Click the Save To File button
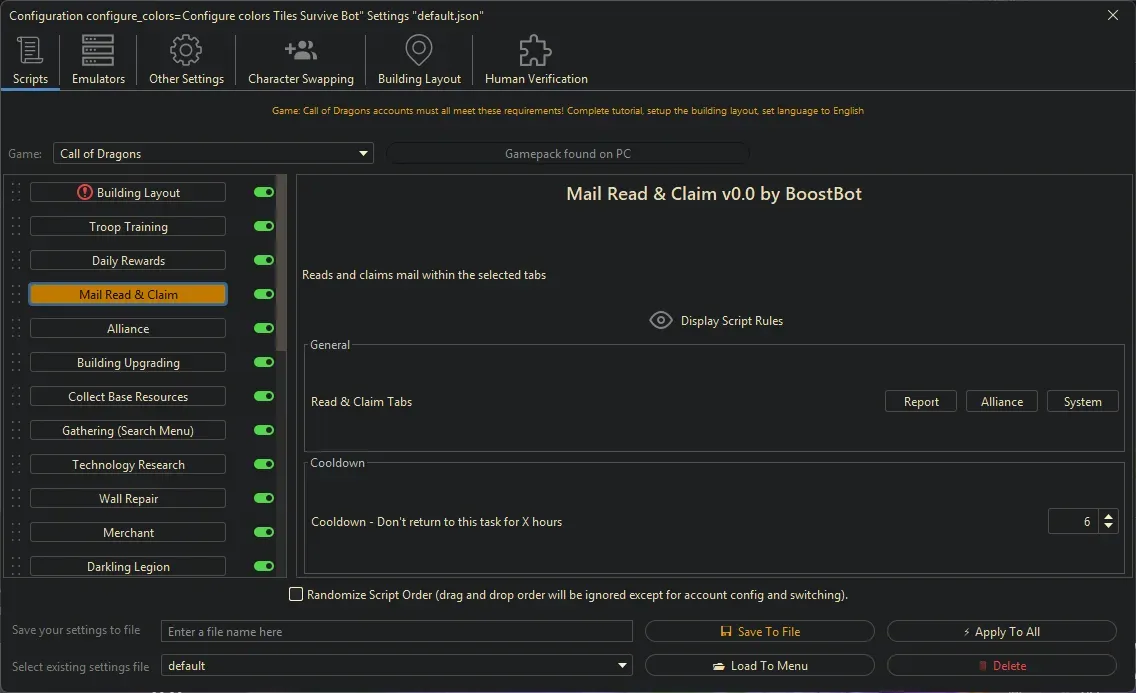 (x=759, y=631)
